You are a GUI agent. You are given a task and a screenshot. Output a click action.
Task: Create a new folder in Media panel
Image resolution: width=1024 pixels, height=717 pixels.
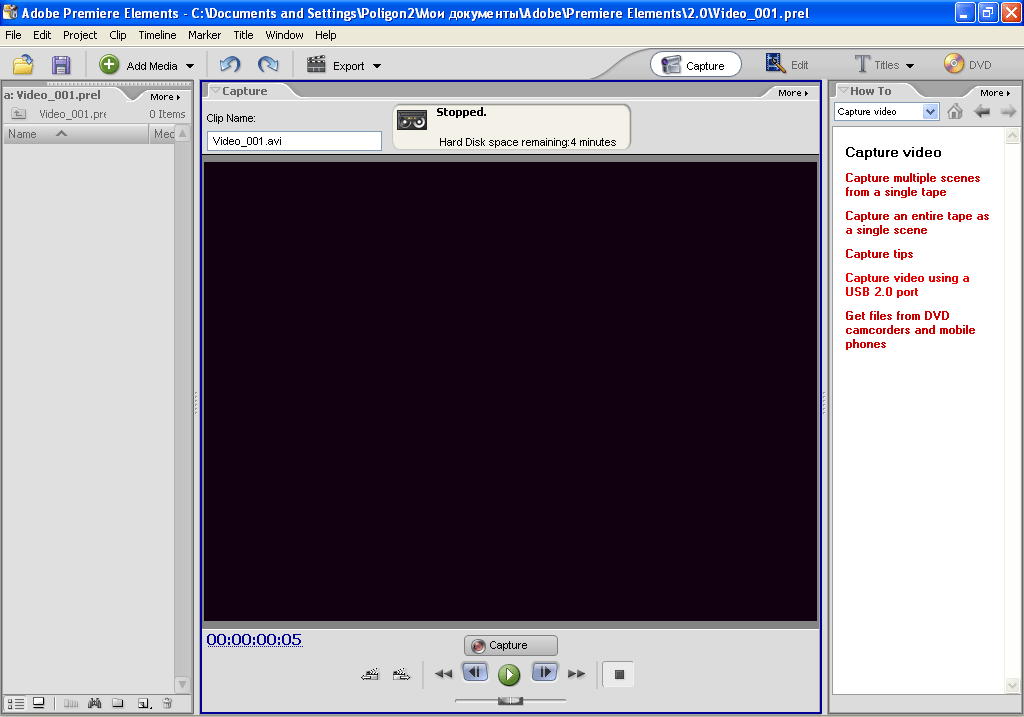click(x=118, y=703)
